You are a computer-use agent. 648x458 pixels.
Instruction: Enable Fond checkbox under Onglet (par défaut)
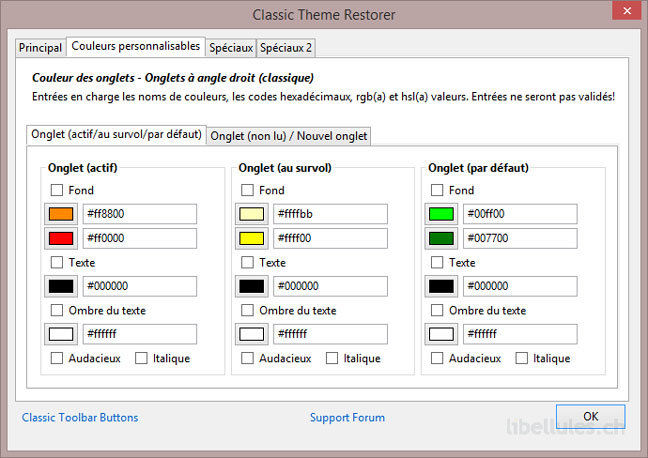point(437,190)
